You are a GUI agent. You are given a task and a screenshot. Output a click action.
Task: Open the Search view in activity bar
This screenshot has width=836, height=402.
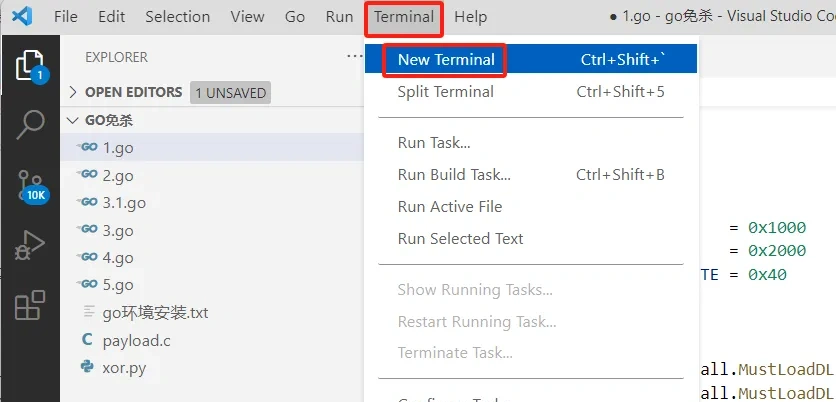click(30, 125)
